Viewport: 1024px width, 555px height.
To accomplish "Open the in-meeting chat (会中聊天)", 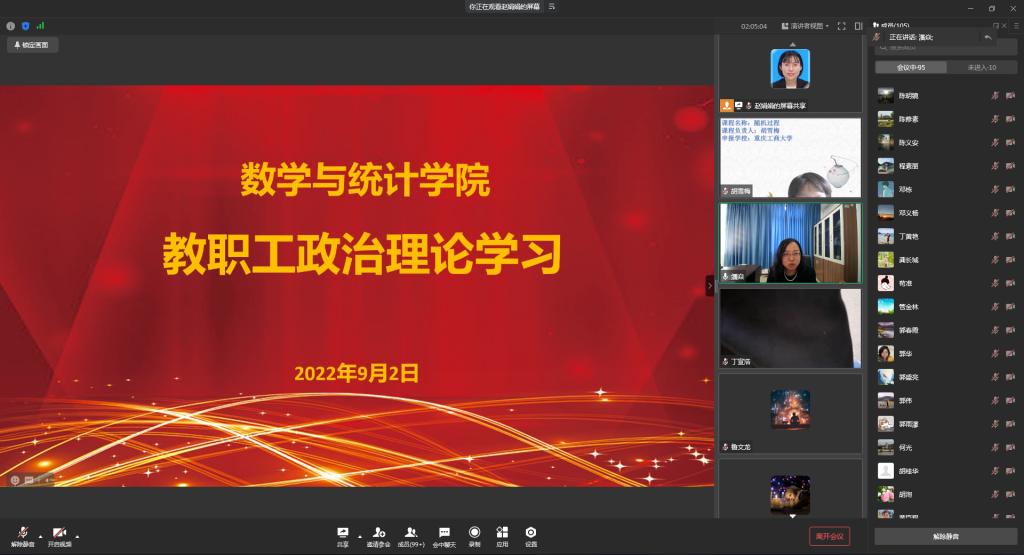I will pyautogui.click(x=444, y=534).
